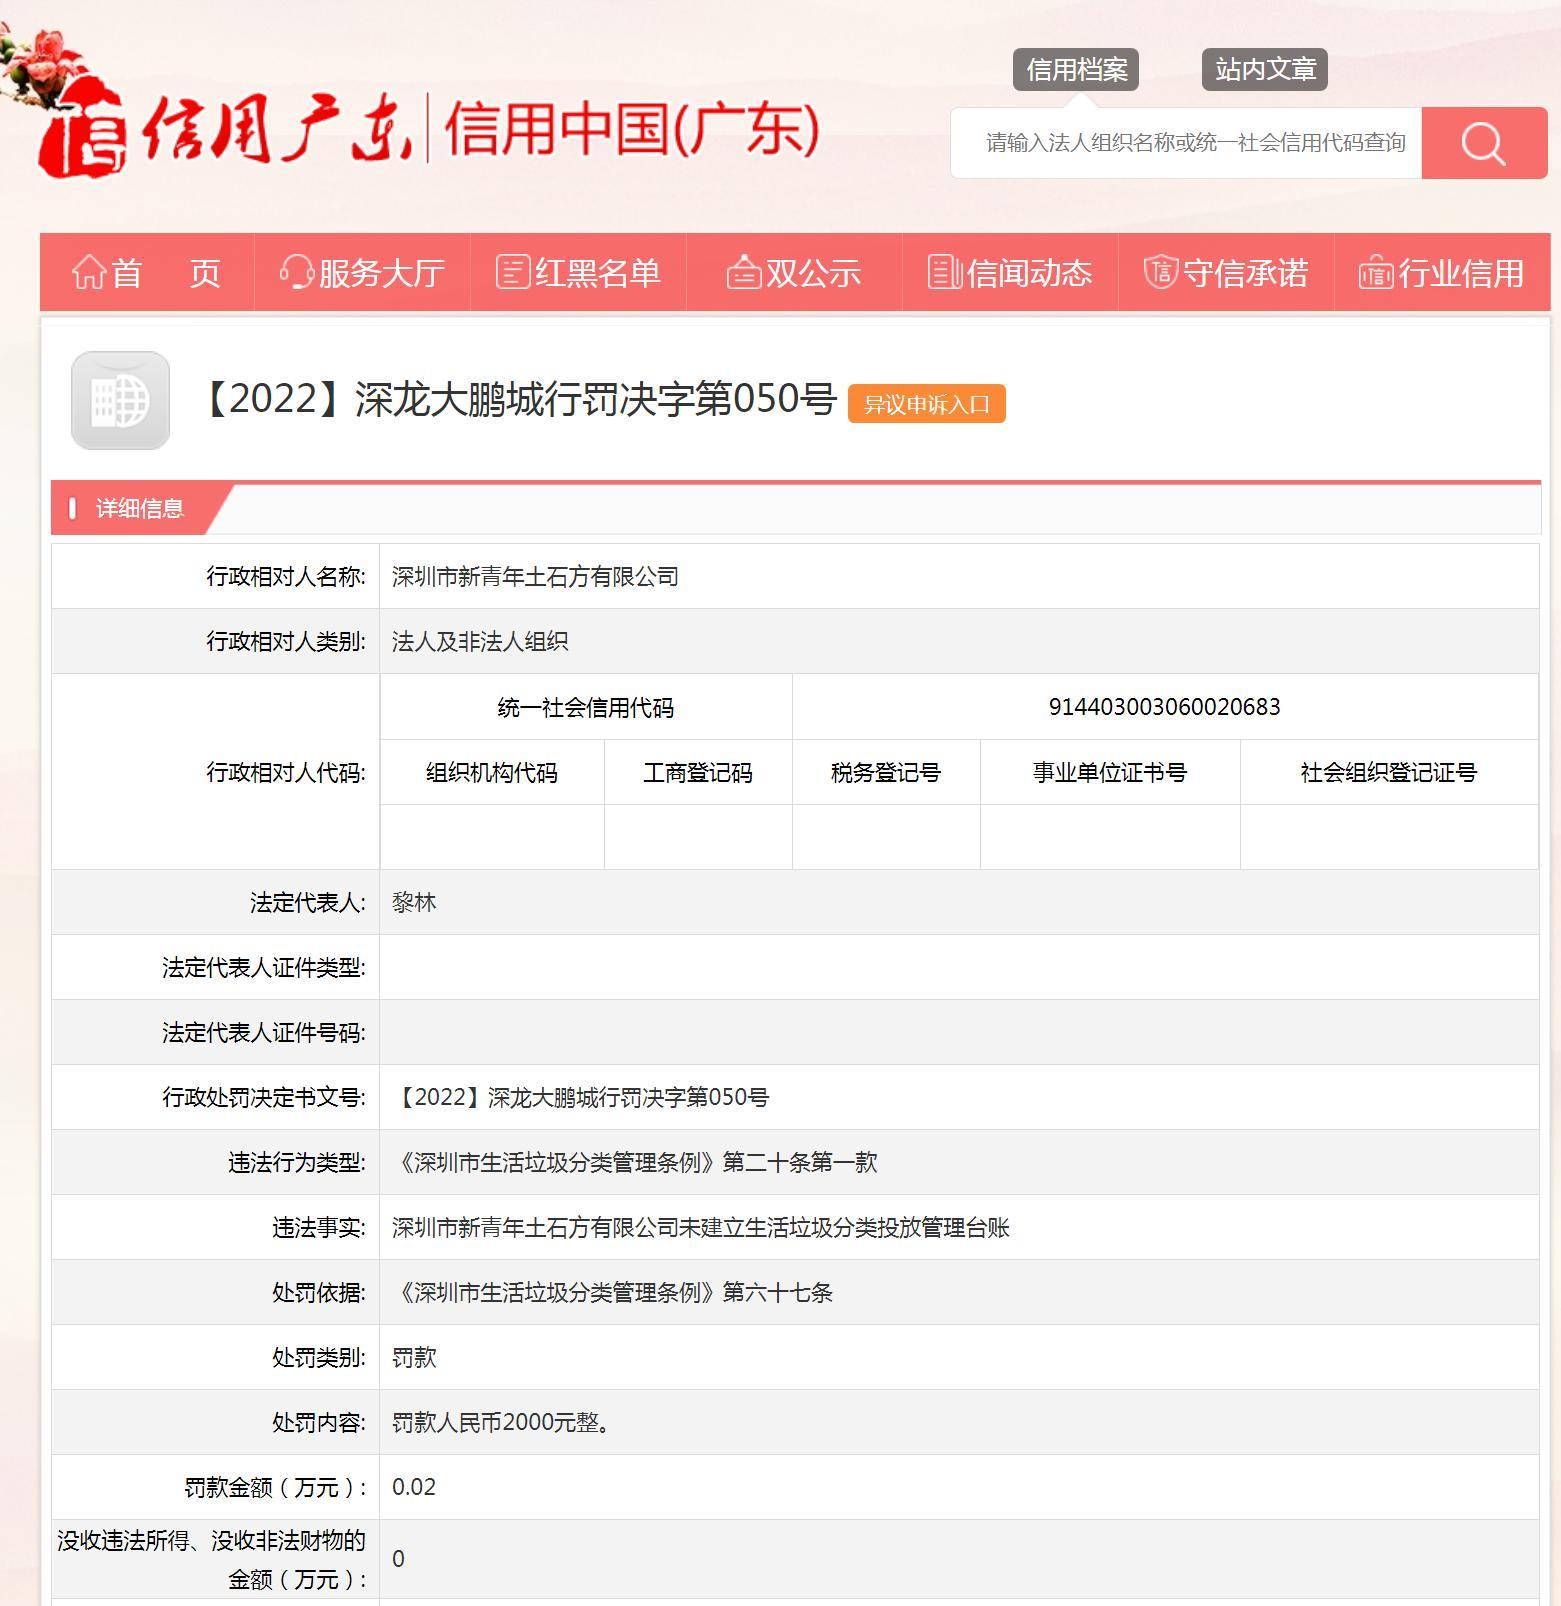This screenshot has height=1606, width=1561.
Task: Click the home icon beside 首页
Action: (x=89, y=272)
